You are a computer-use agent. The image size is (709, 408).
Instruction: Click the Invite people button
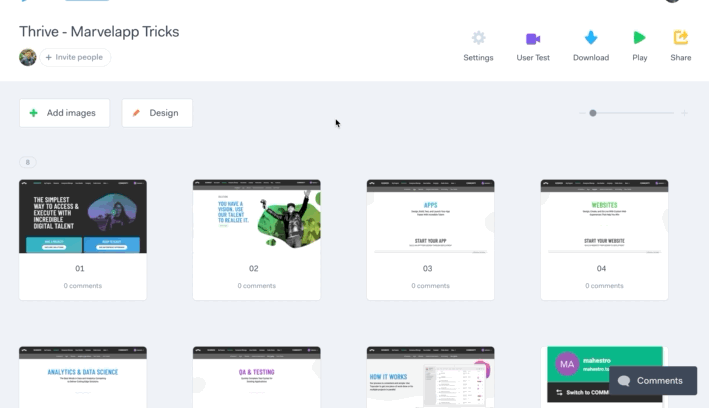pyautogui.click(x=75, y=57)
